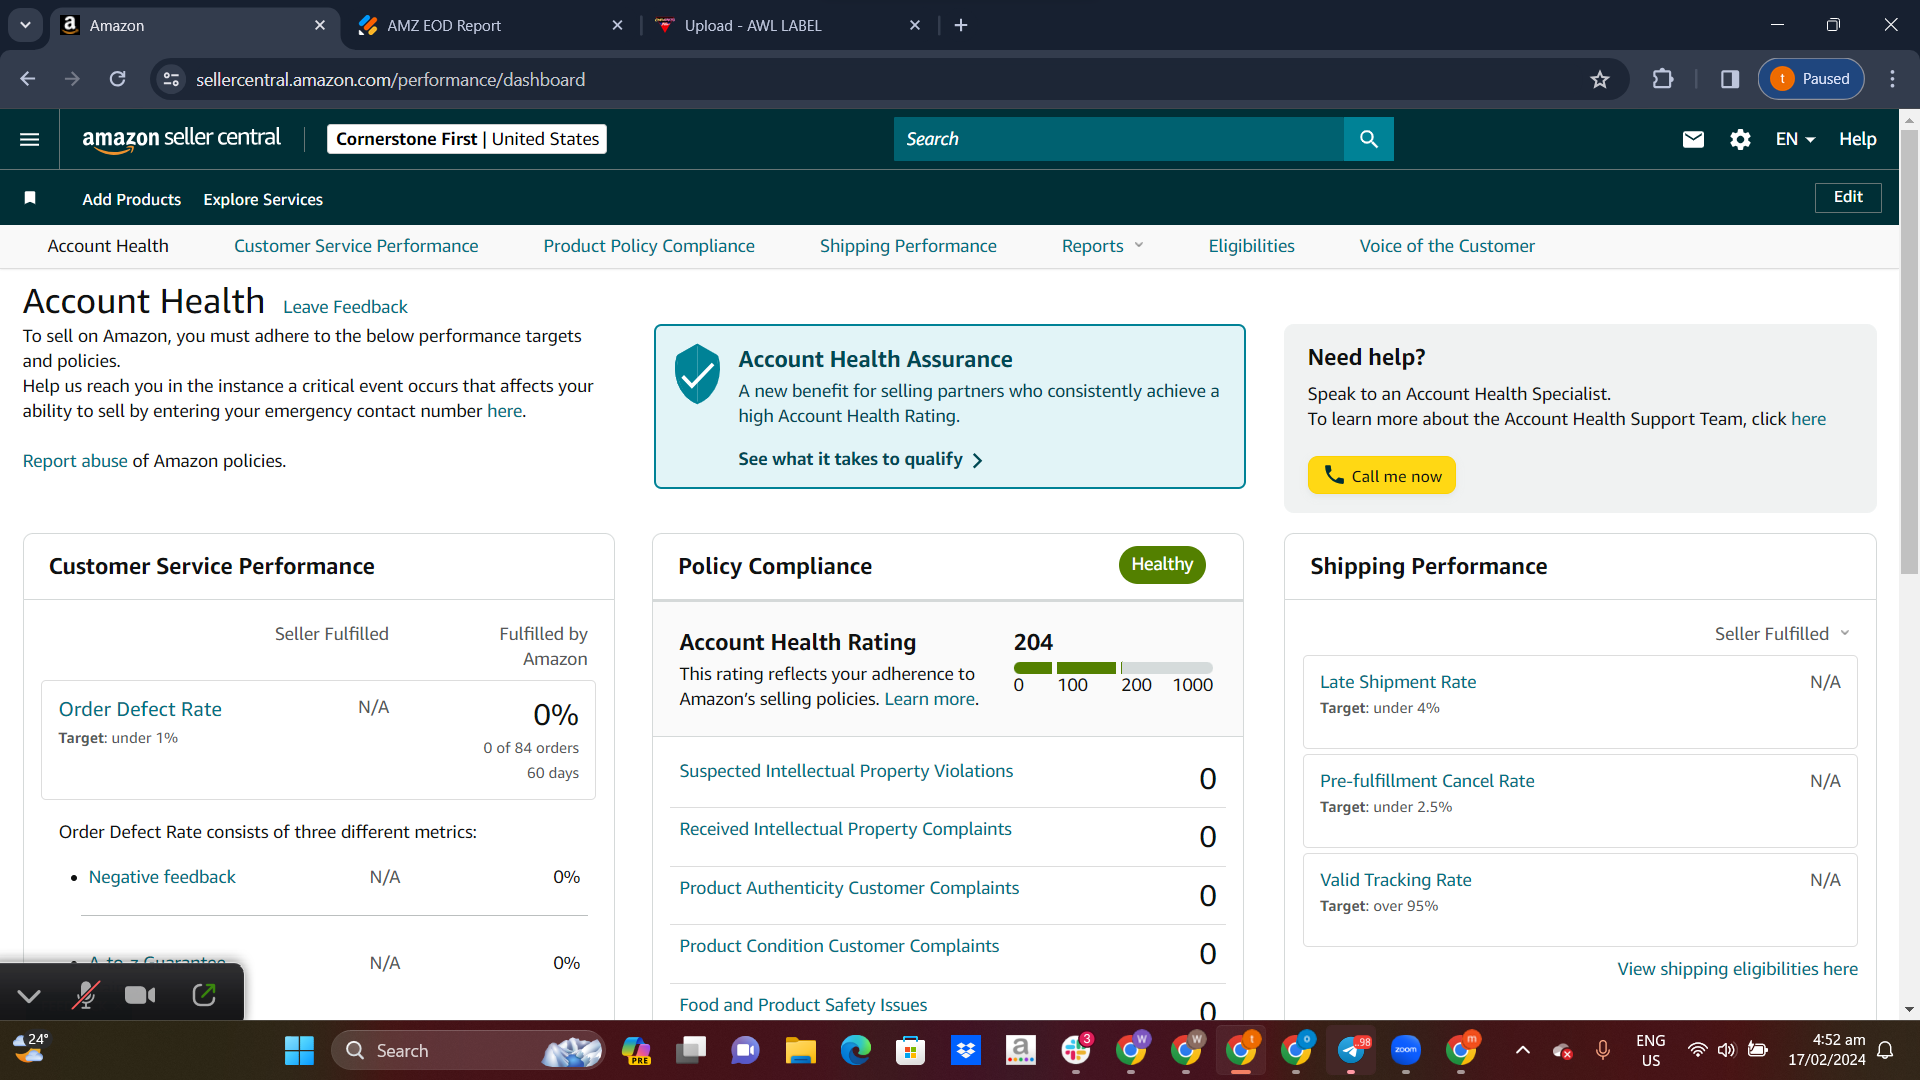Open Late Shipment Rate details
The width and height of the screenshot is (1920, 1080).
point(1398,682)
